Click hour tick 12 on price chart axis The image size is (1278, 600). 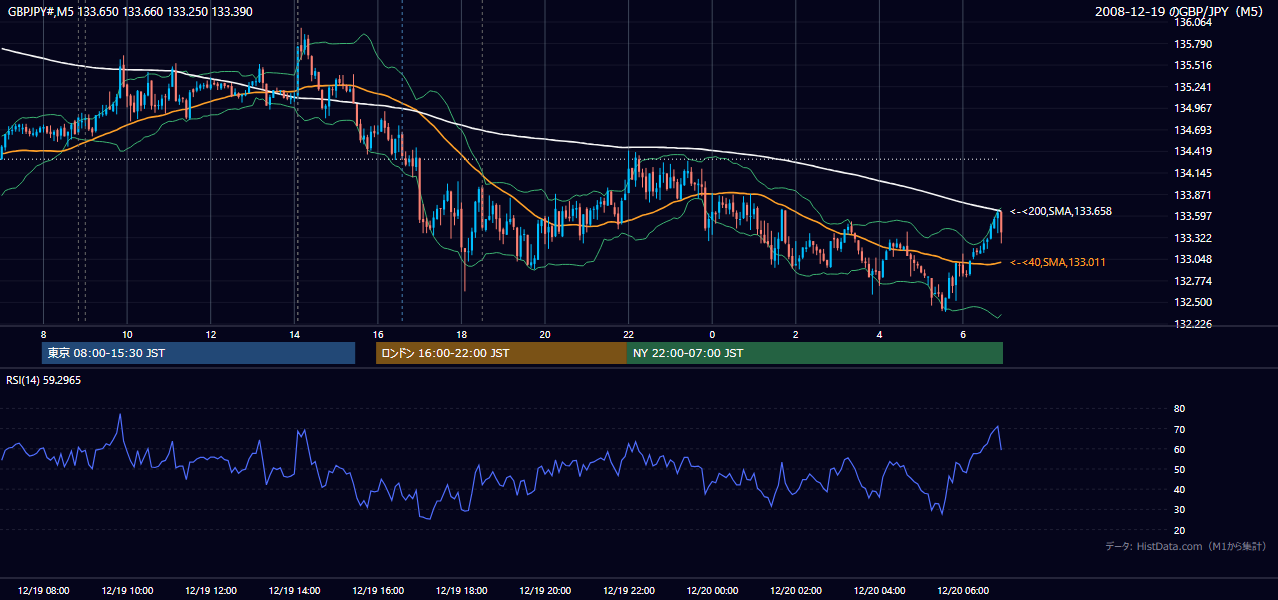(x=210, y=334)
